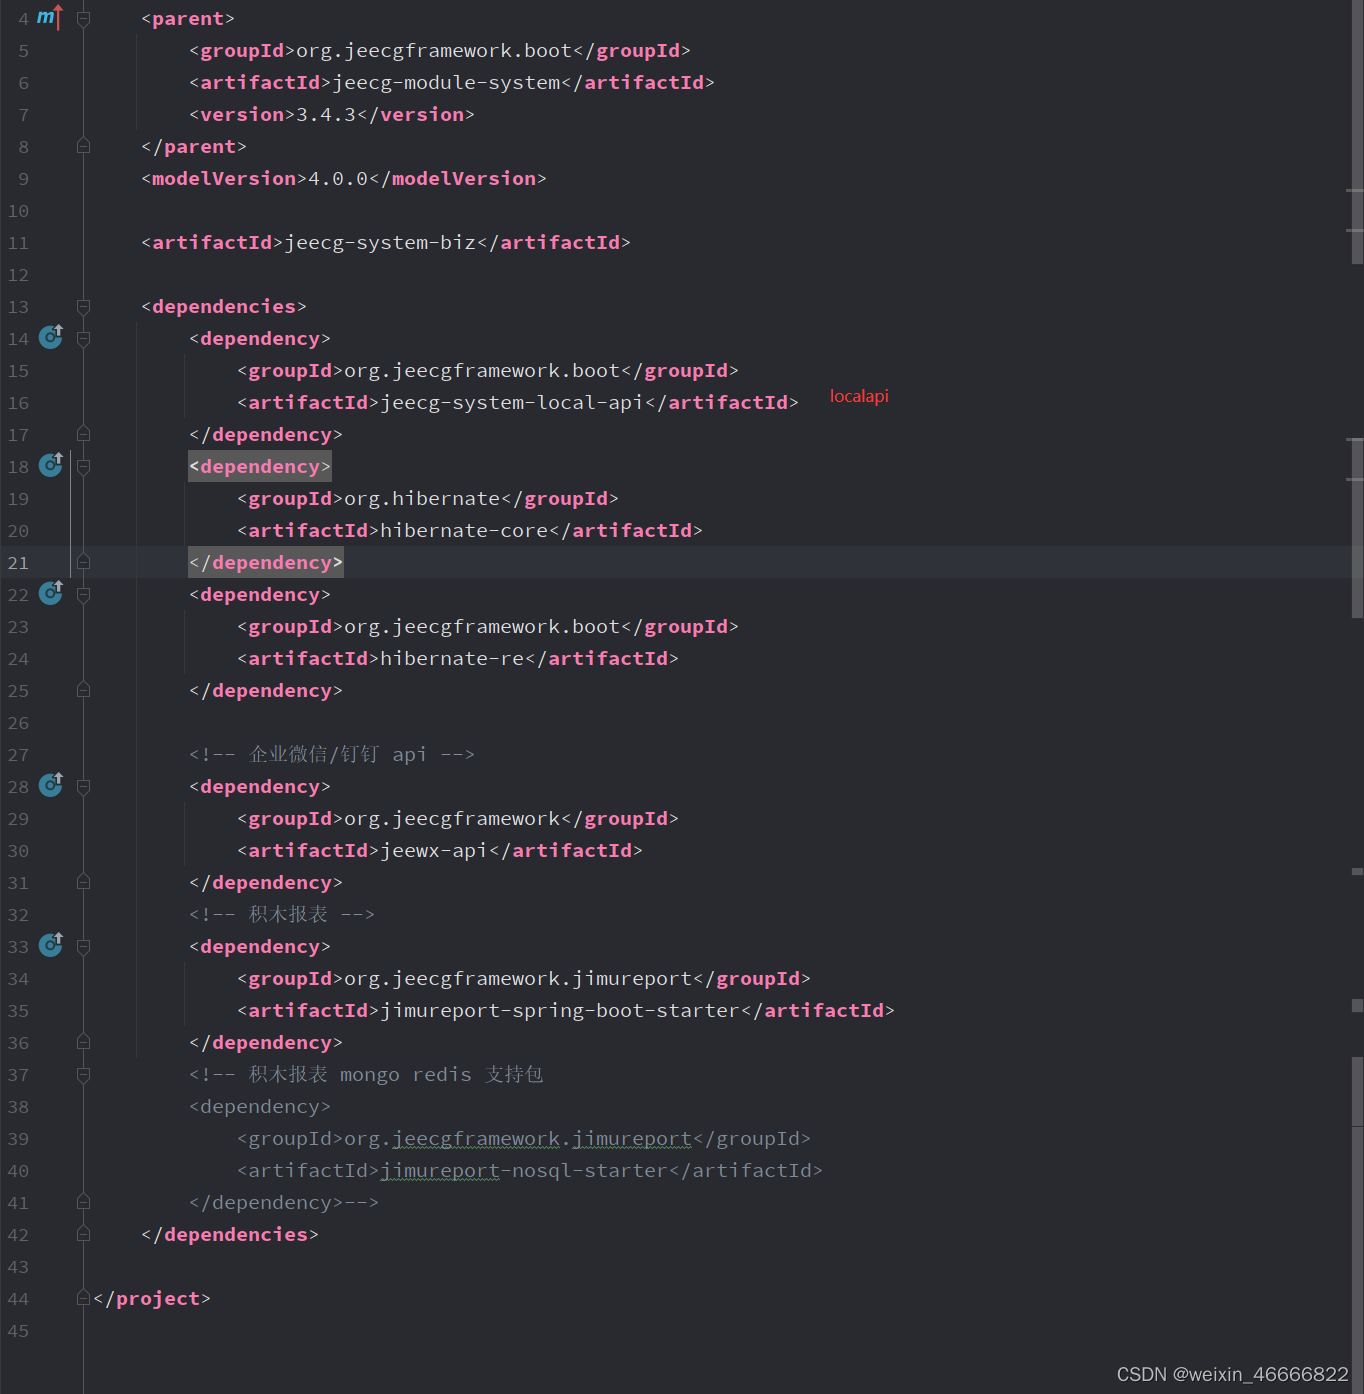Collapse the hibernate-re dependency fold on line 22
This screenshot has height=1394, width=1364.
pyautogui.click(x=84, y=595)
